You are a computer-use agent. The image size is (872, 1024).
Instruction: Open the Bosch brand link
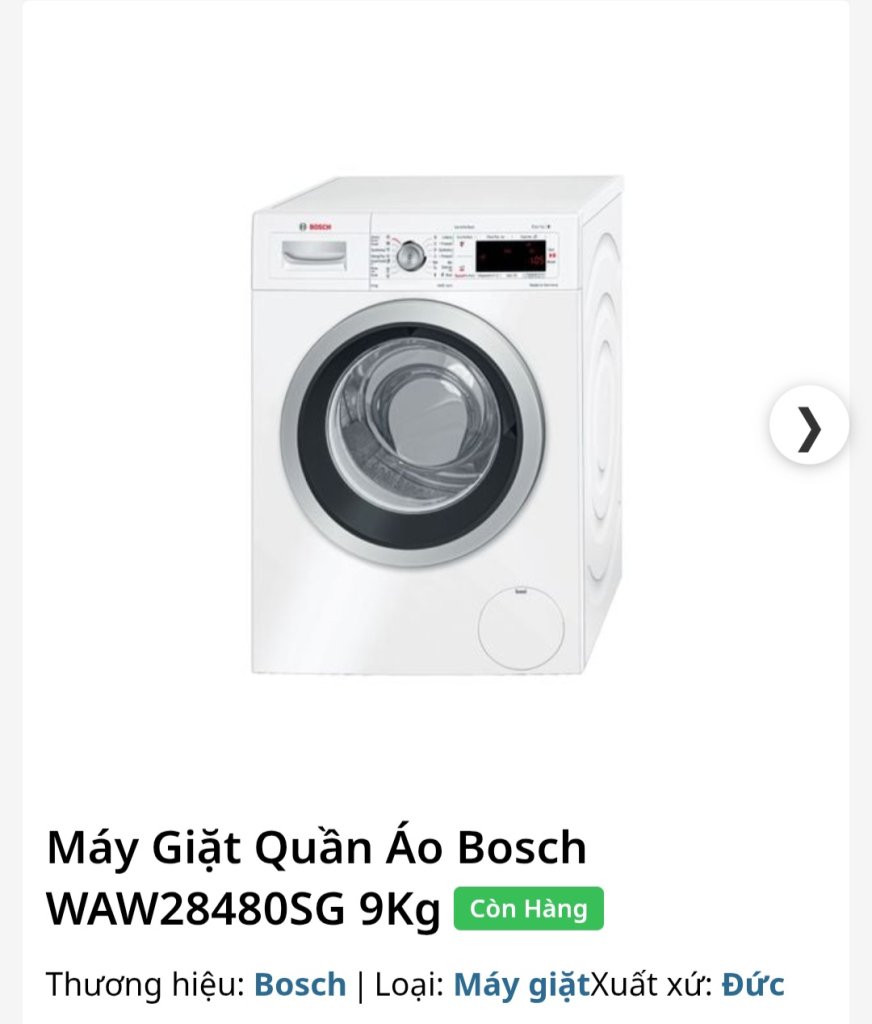click(x=300, y=984)
